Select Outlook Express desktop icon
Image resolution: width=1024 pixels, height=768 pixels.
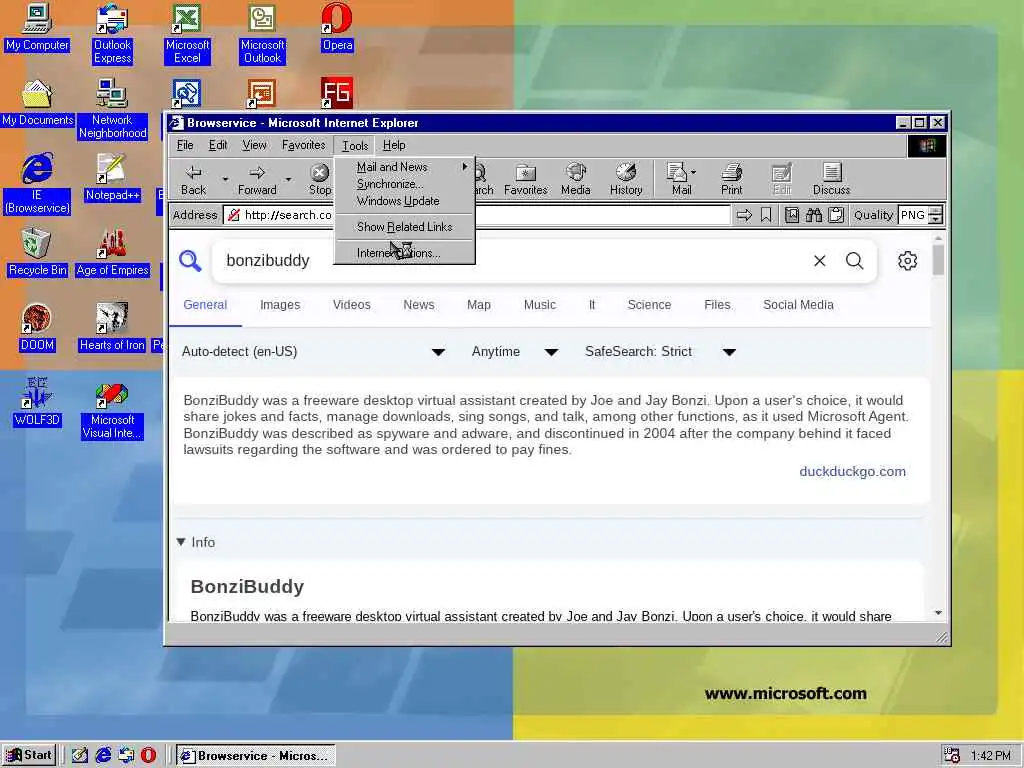click(112, 34)
